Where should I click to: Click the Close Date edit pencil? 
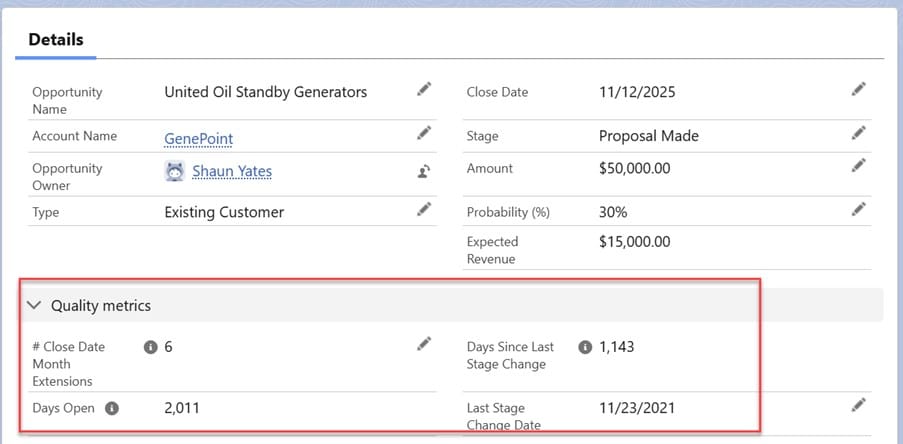click(x=858, y=90)
